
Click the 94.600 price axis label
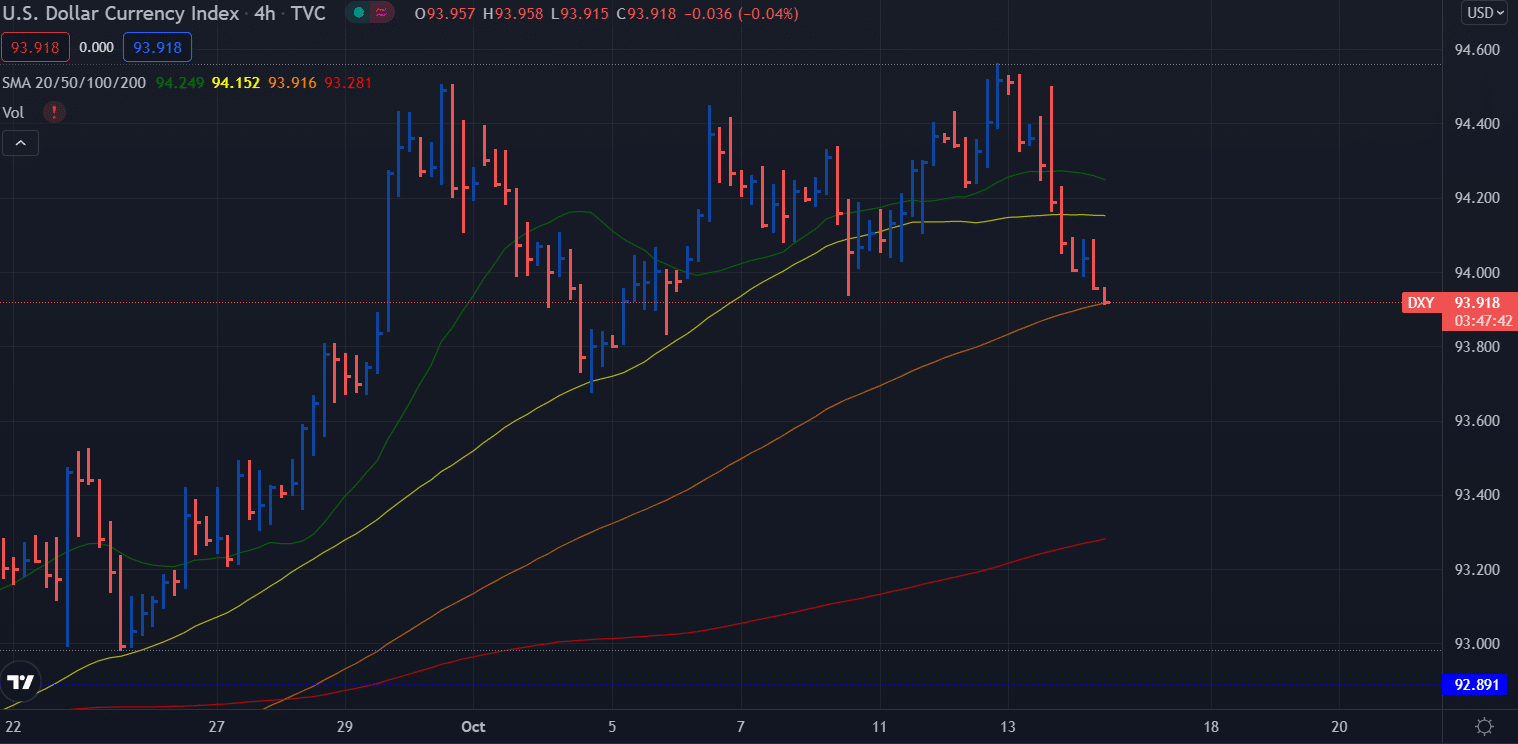pyautogui.click(x=1477, y=50)
